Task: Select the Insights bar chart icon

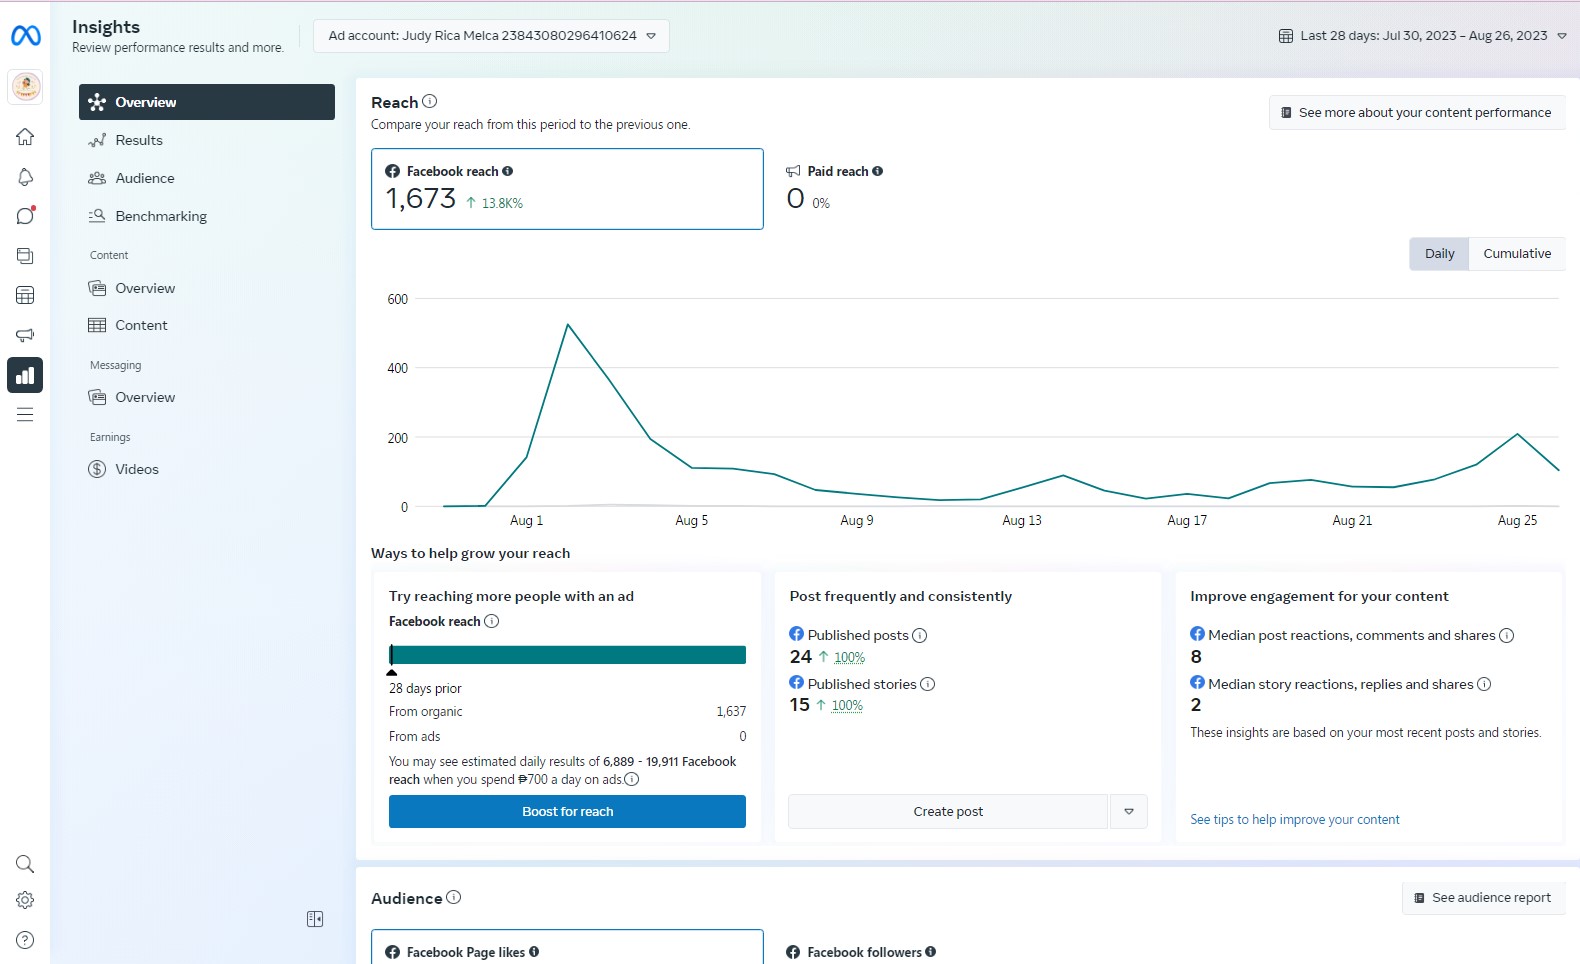Action: click(25, 375)
